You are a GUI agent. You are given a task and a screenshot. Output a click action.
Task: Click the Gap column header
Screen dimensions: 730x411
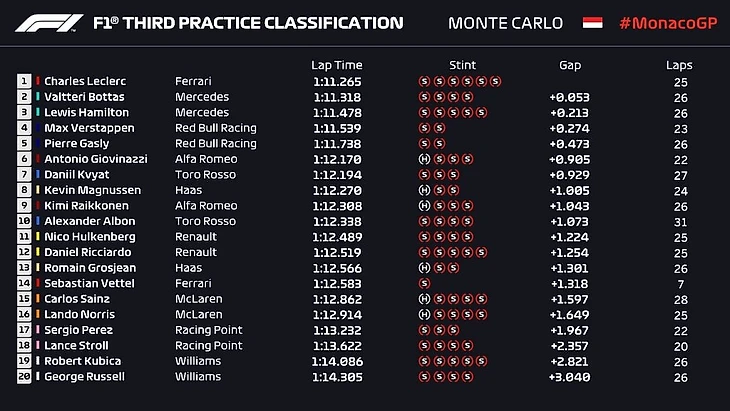[570, 65]
